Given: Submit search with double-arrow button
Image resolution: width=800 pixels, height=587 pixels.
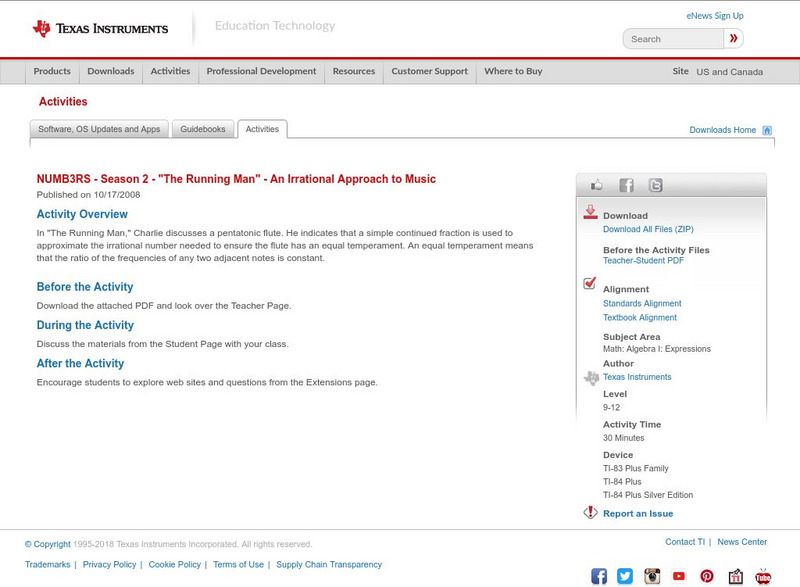Looking at the screenshot, I should [x=733, y=38].
